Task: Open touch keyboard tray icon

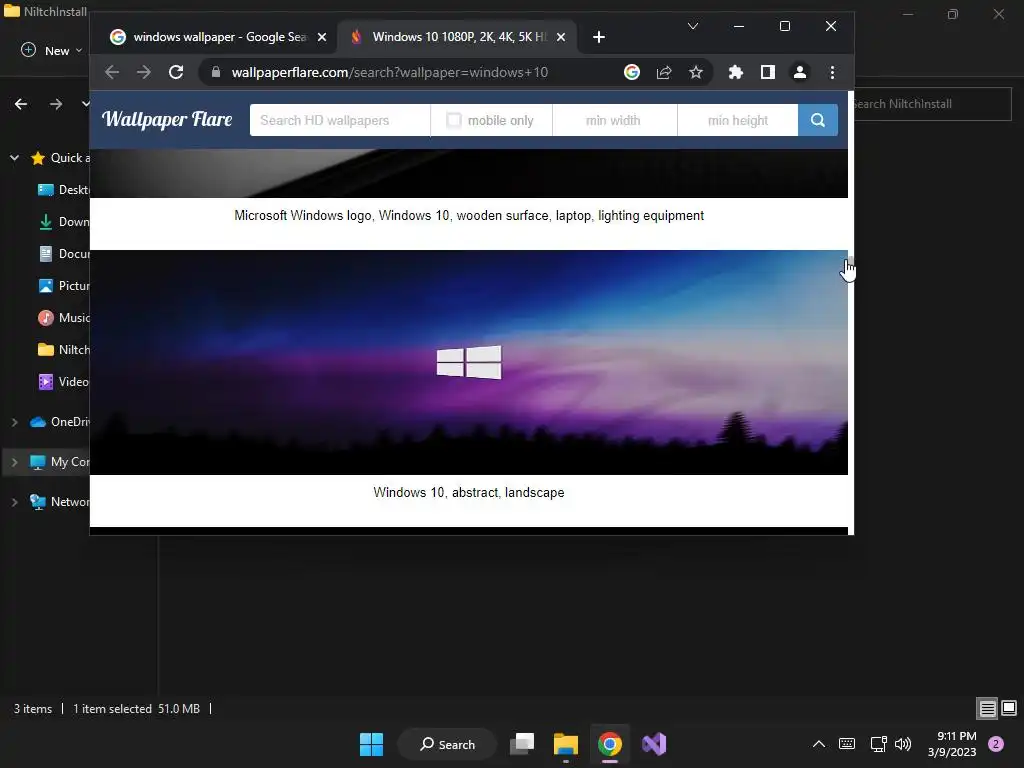Action: [846, 744]
